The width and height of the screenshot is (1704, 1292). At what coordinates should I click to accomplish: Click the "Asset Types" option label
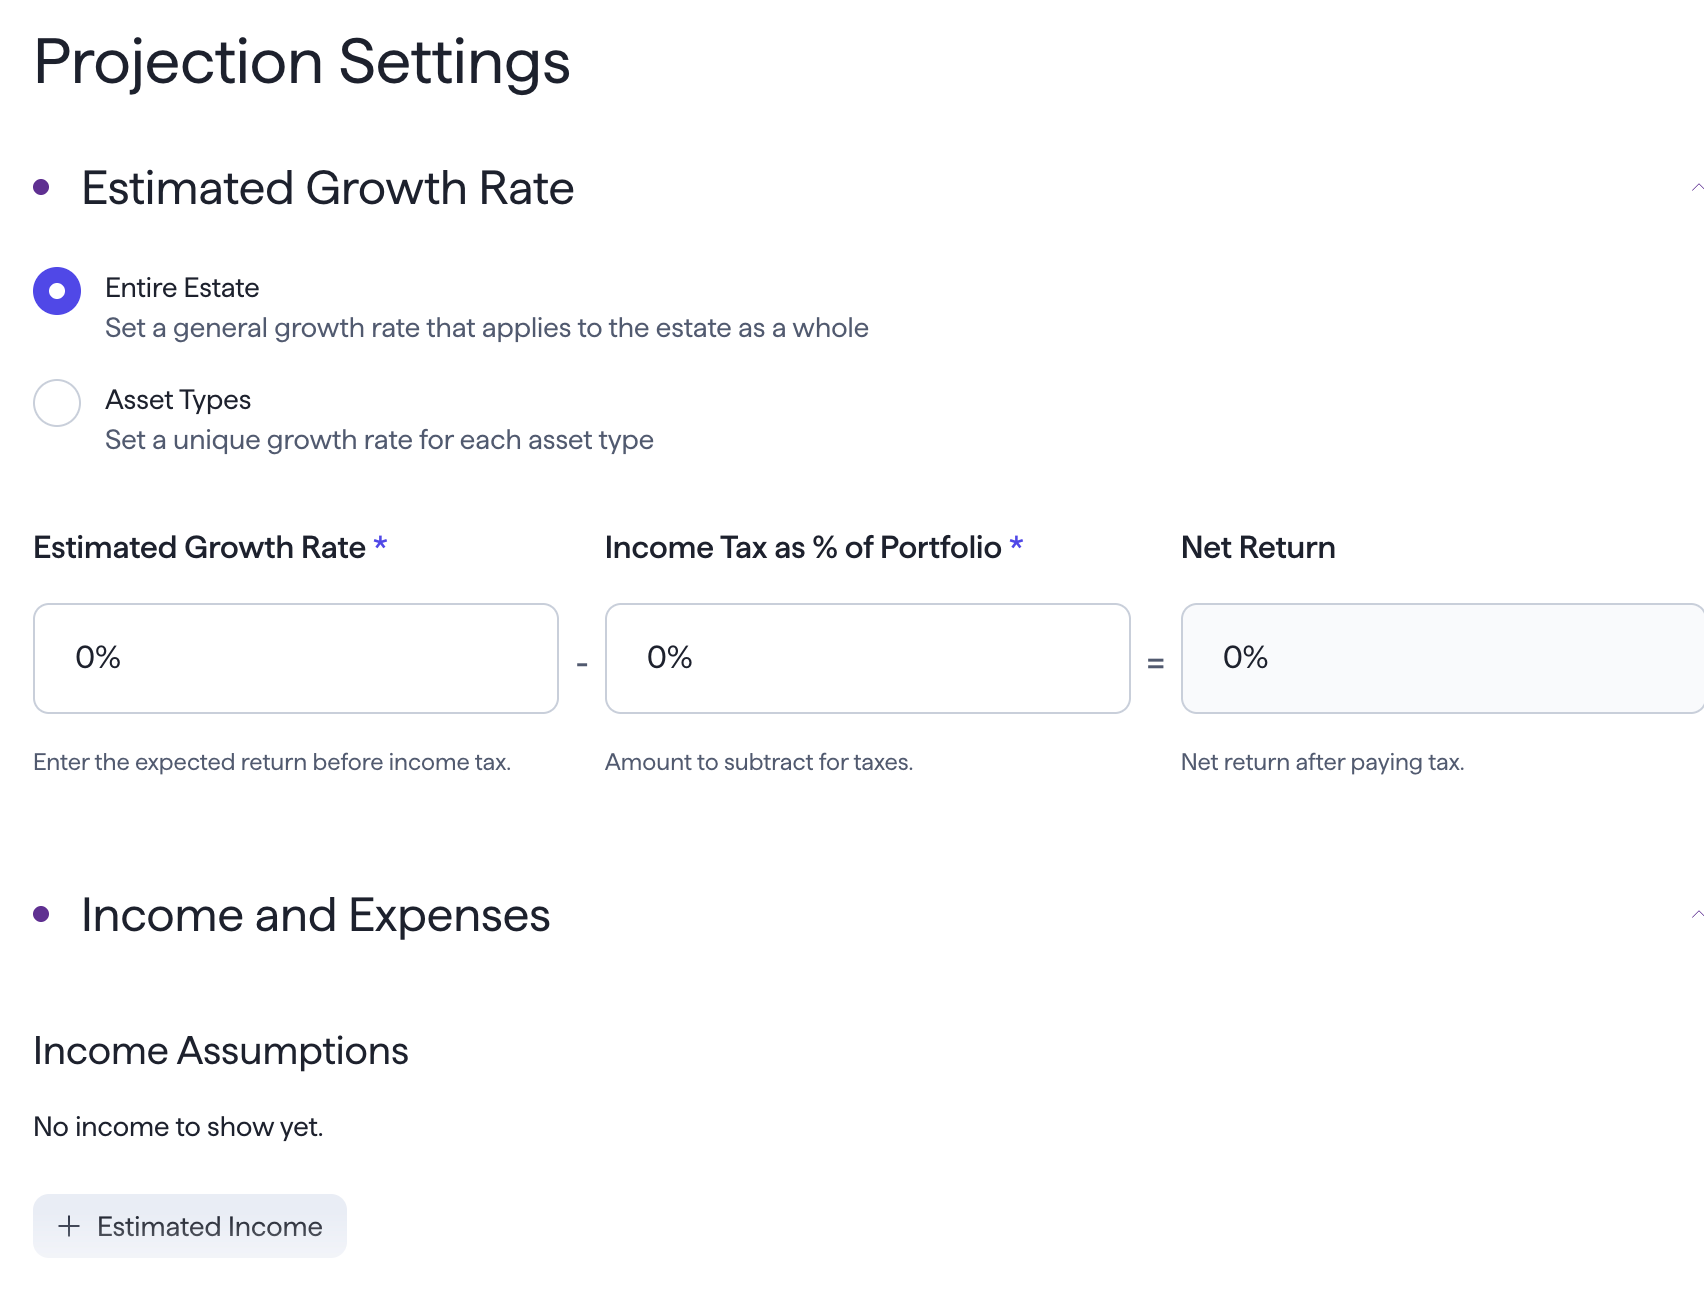[178, 400]
